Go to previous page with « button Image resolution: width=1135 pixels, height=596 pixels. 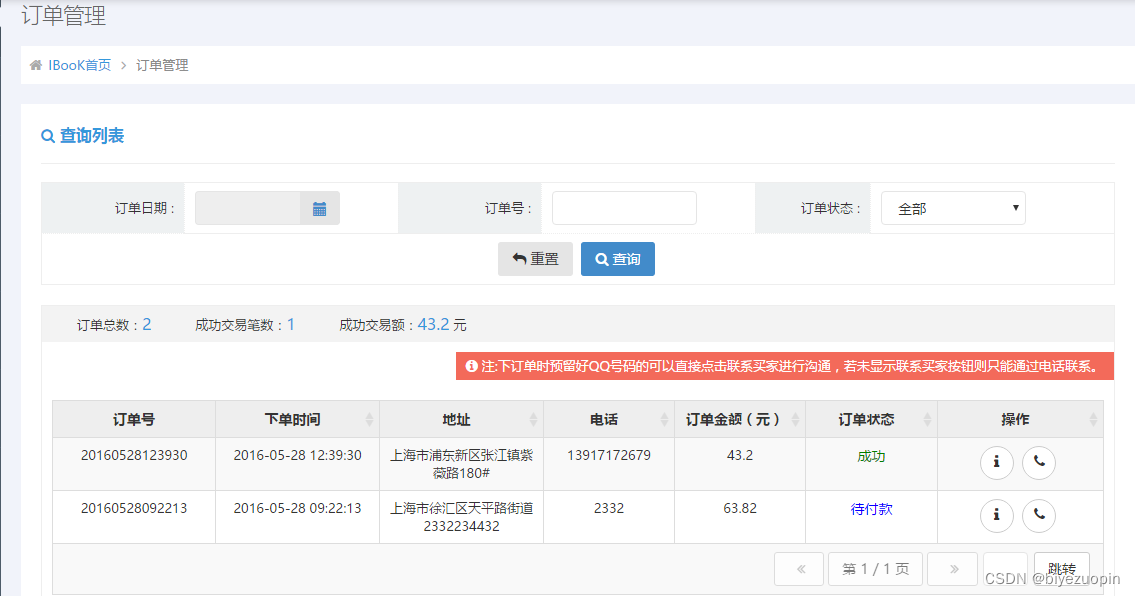(x=799, y=568)
